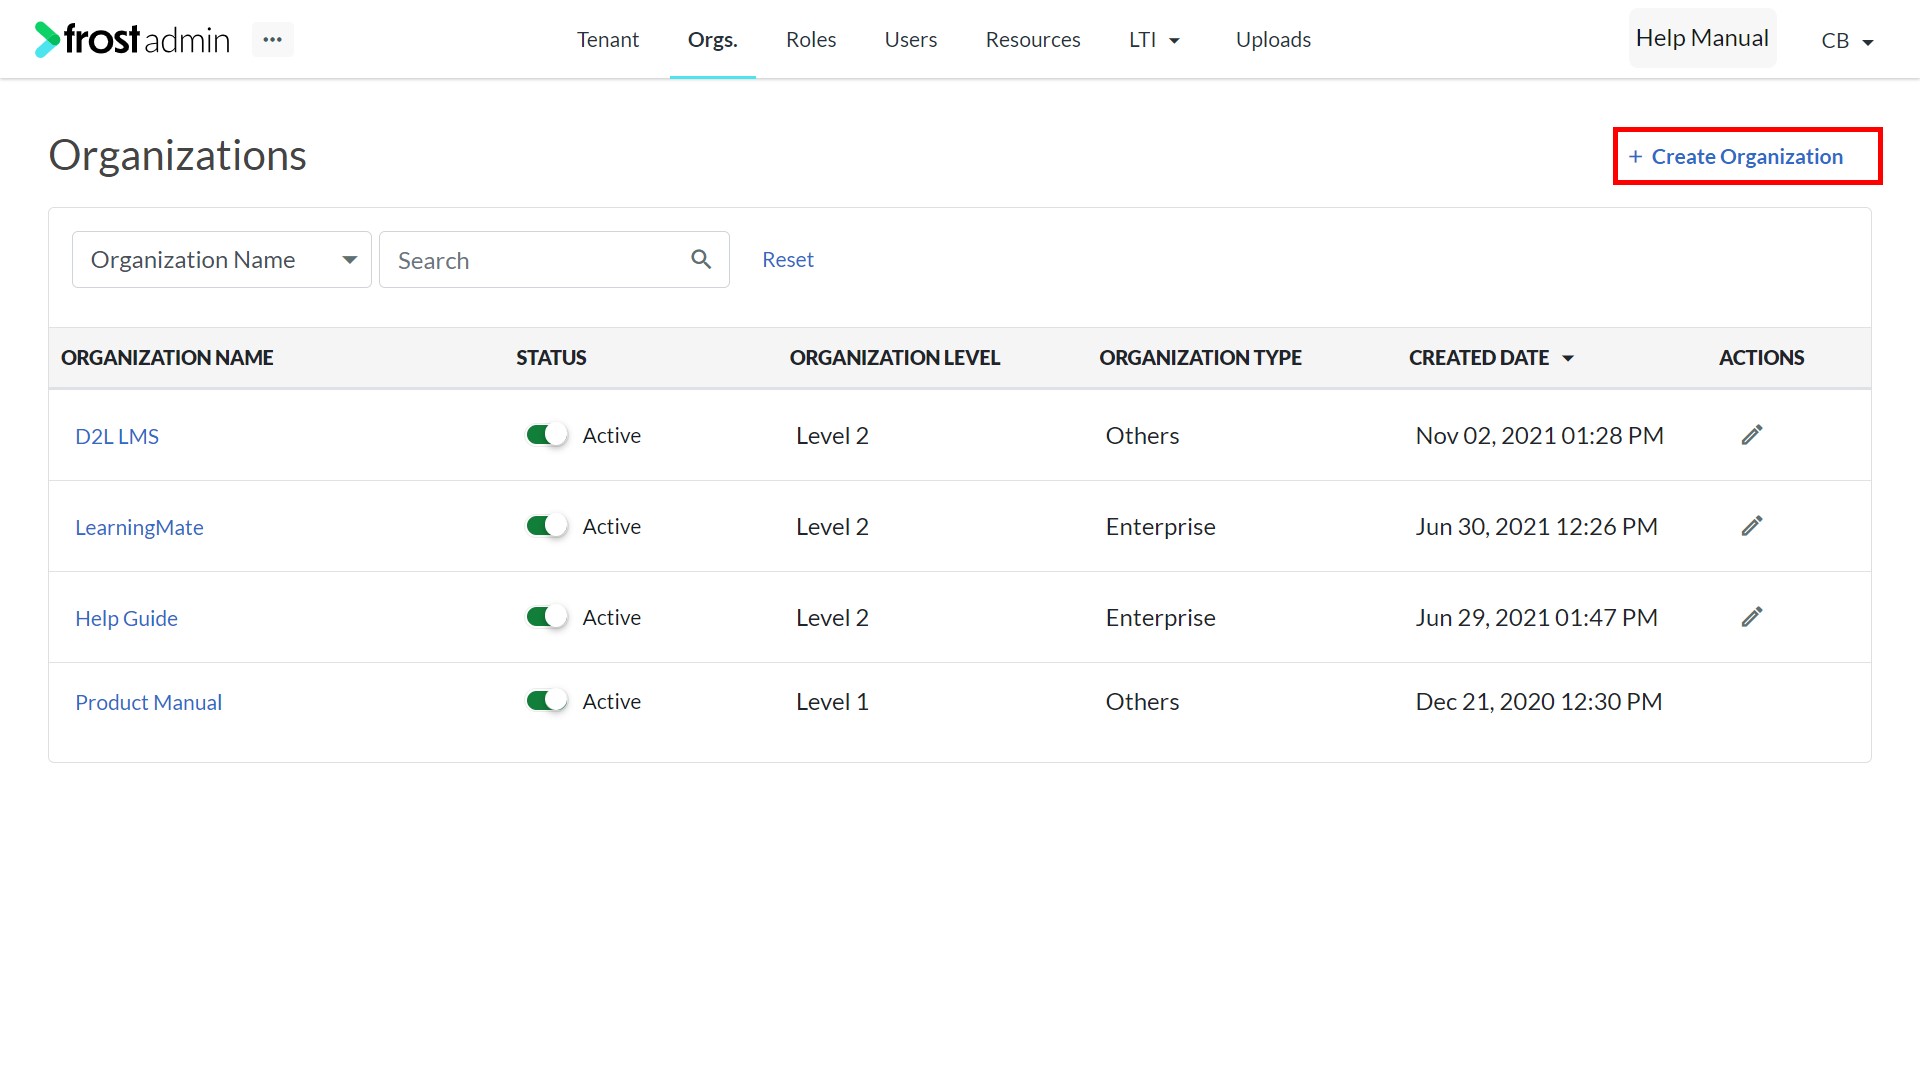Click the Organizations page heading
The width and height of the screenshot is (1920, 1080).
coord(177,156)
